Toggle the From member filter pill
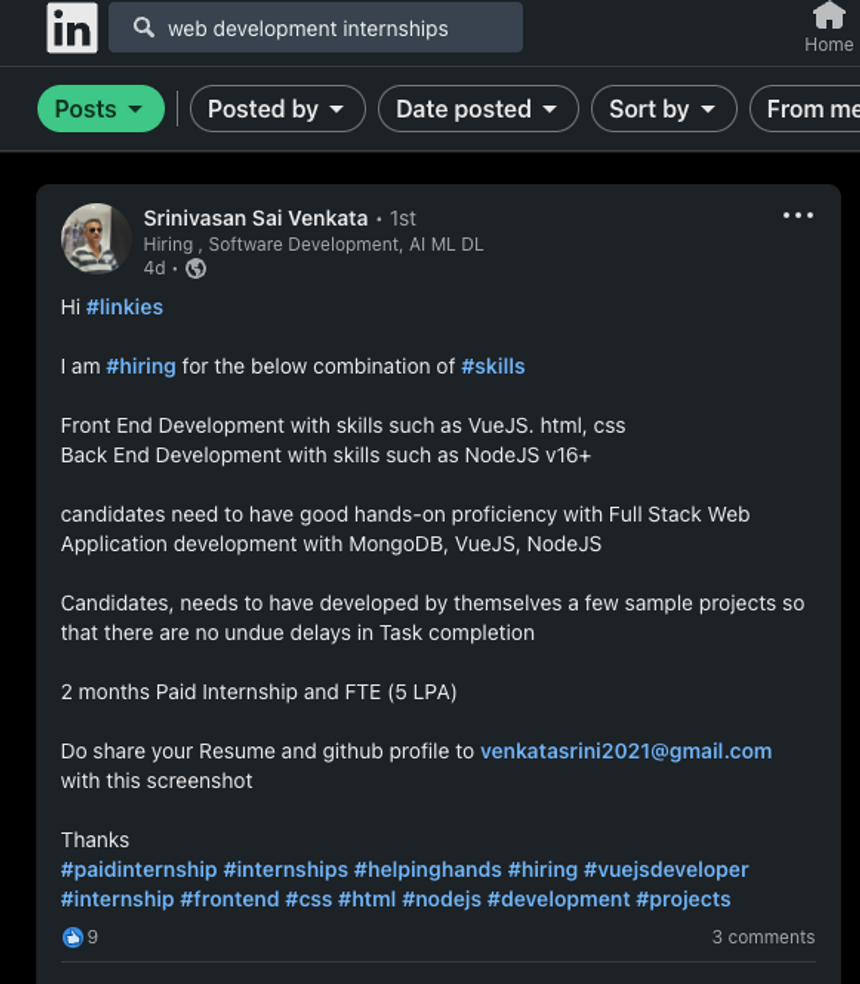 [805, 109]
